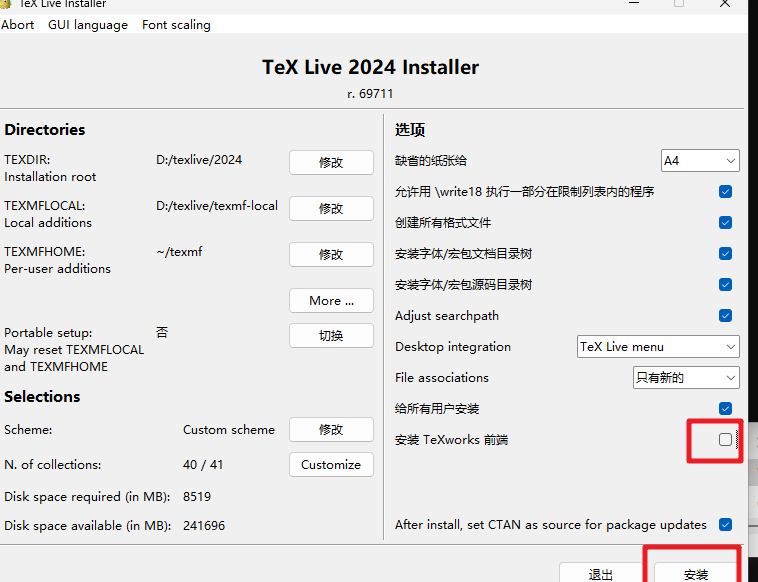Click the 退出 quit button
This screenshot has width=758, height=582.
coord(601,573)
